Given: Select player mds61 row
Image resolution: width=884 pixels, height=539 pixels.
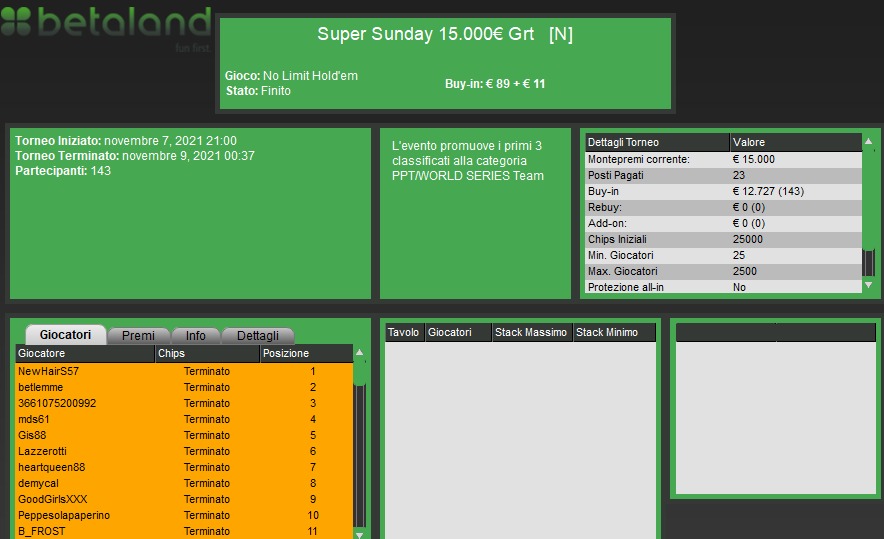Looking at the screenshot, I should (184, 419).
